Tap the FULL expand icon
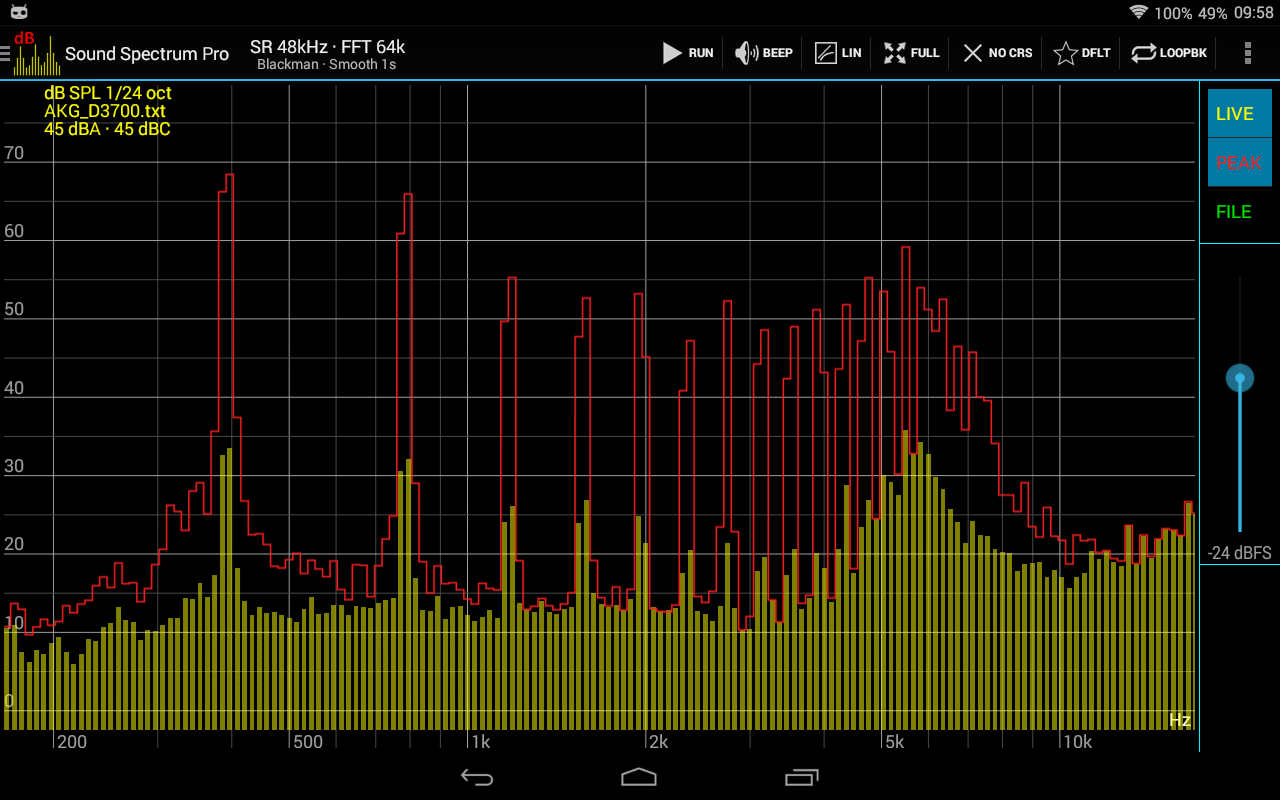This screenshot has height=800, width=1280. tap(895, 53)
